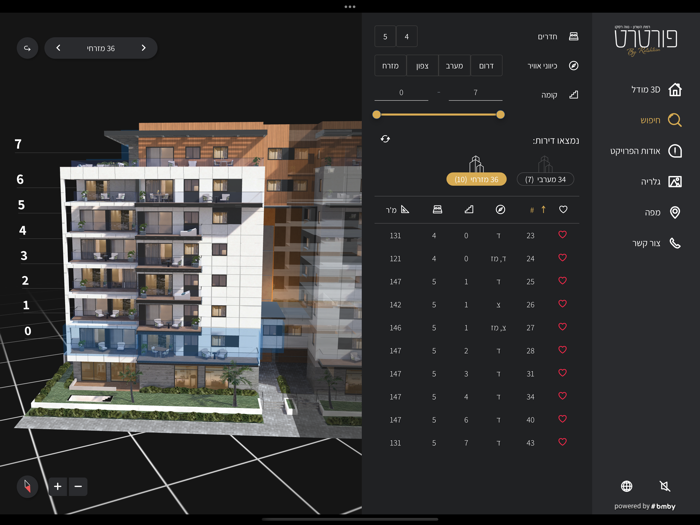The height and width of the screenshot is (525, 700).
Task: Go to next building with right chevron
Action: click(x=143, y=48)
